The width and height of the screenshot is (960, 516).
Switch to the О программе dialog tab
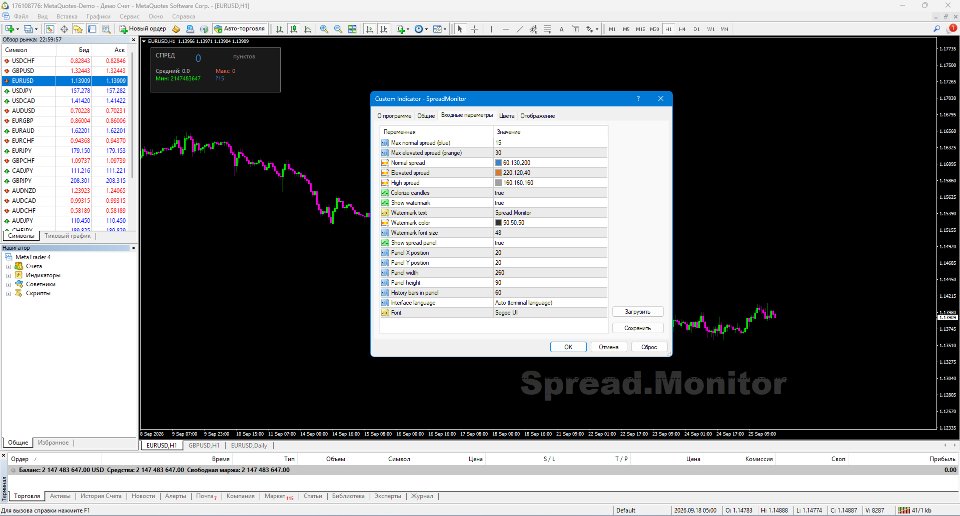(x=394, y=116)
